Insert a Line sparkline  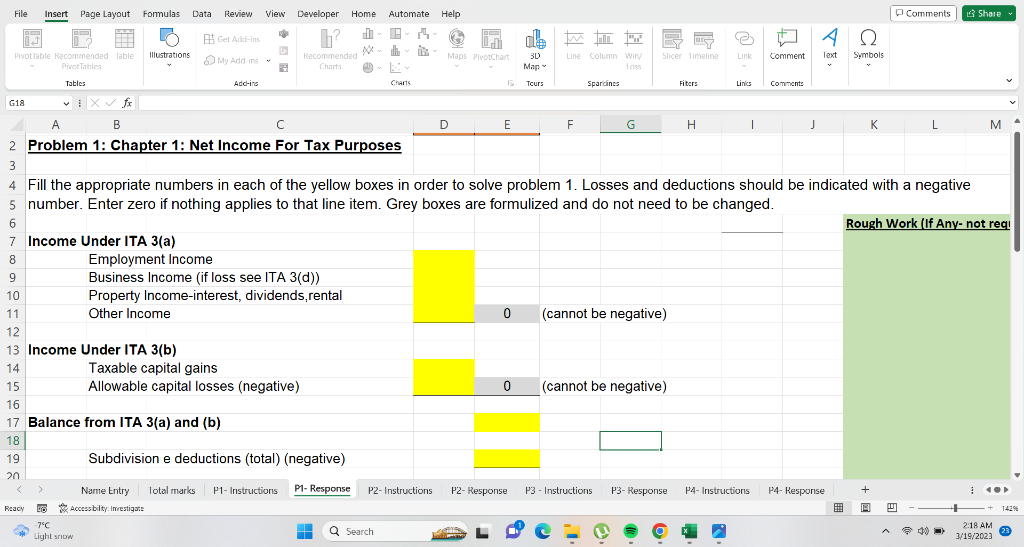(573, 46)
